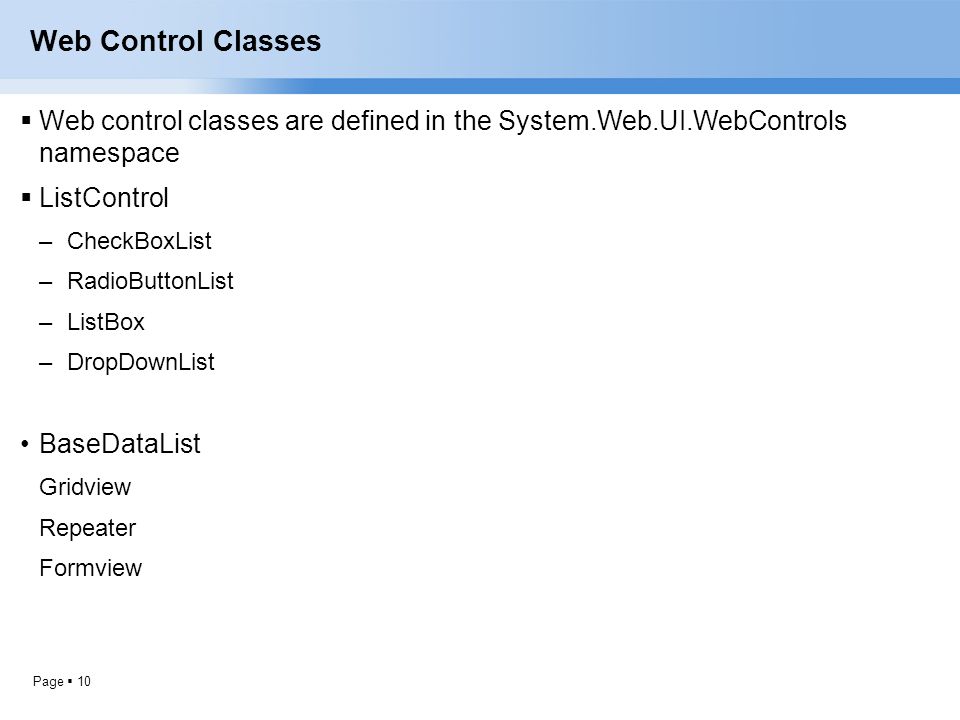Select the System.Web.UI.WebControls text
The height and width of the screenshot is (720, 960).
pos(672,121)
